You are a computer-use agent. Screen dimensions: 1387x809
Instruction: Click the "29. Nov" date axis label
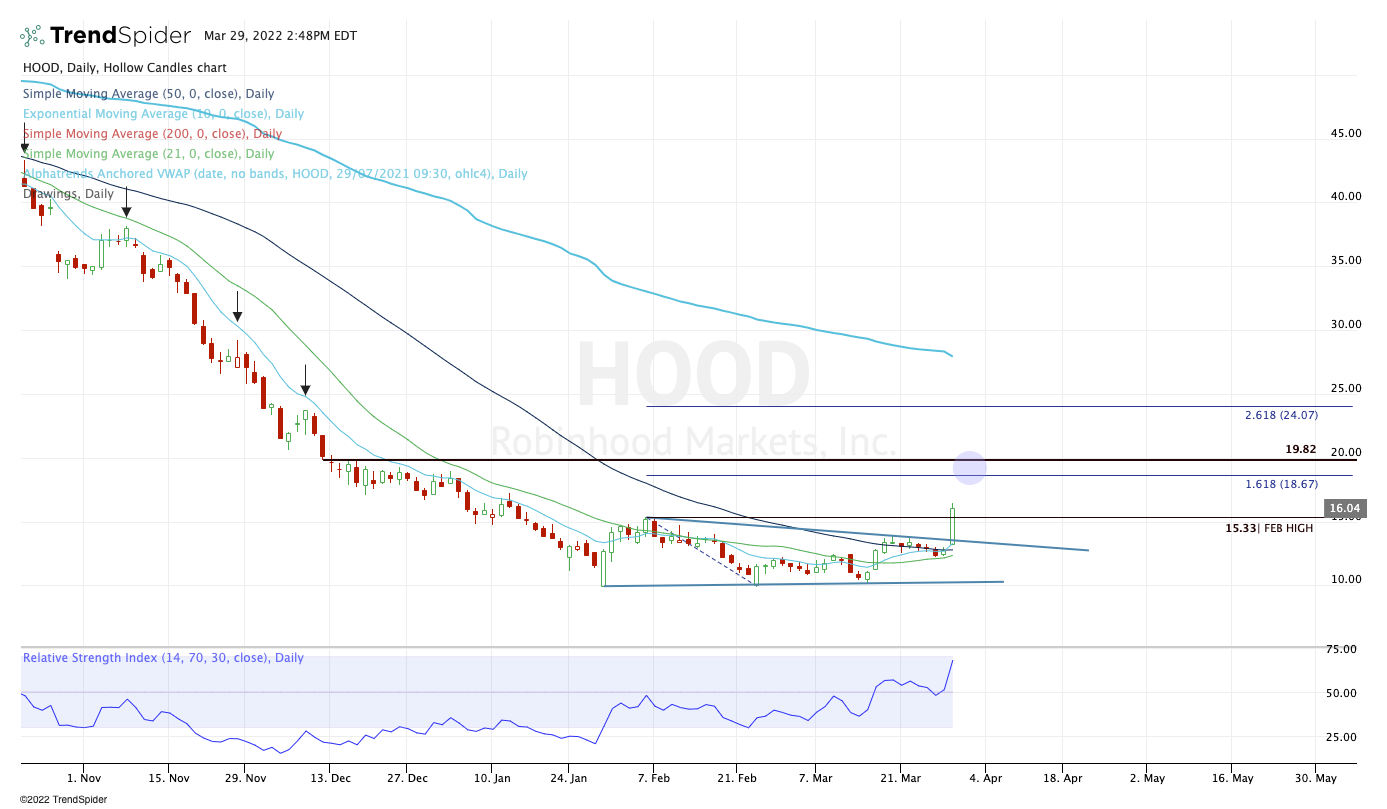click(x=244, y=778)
